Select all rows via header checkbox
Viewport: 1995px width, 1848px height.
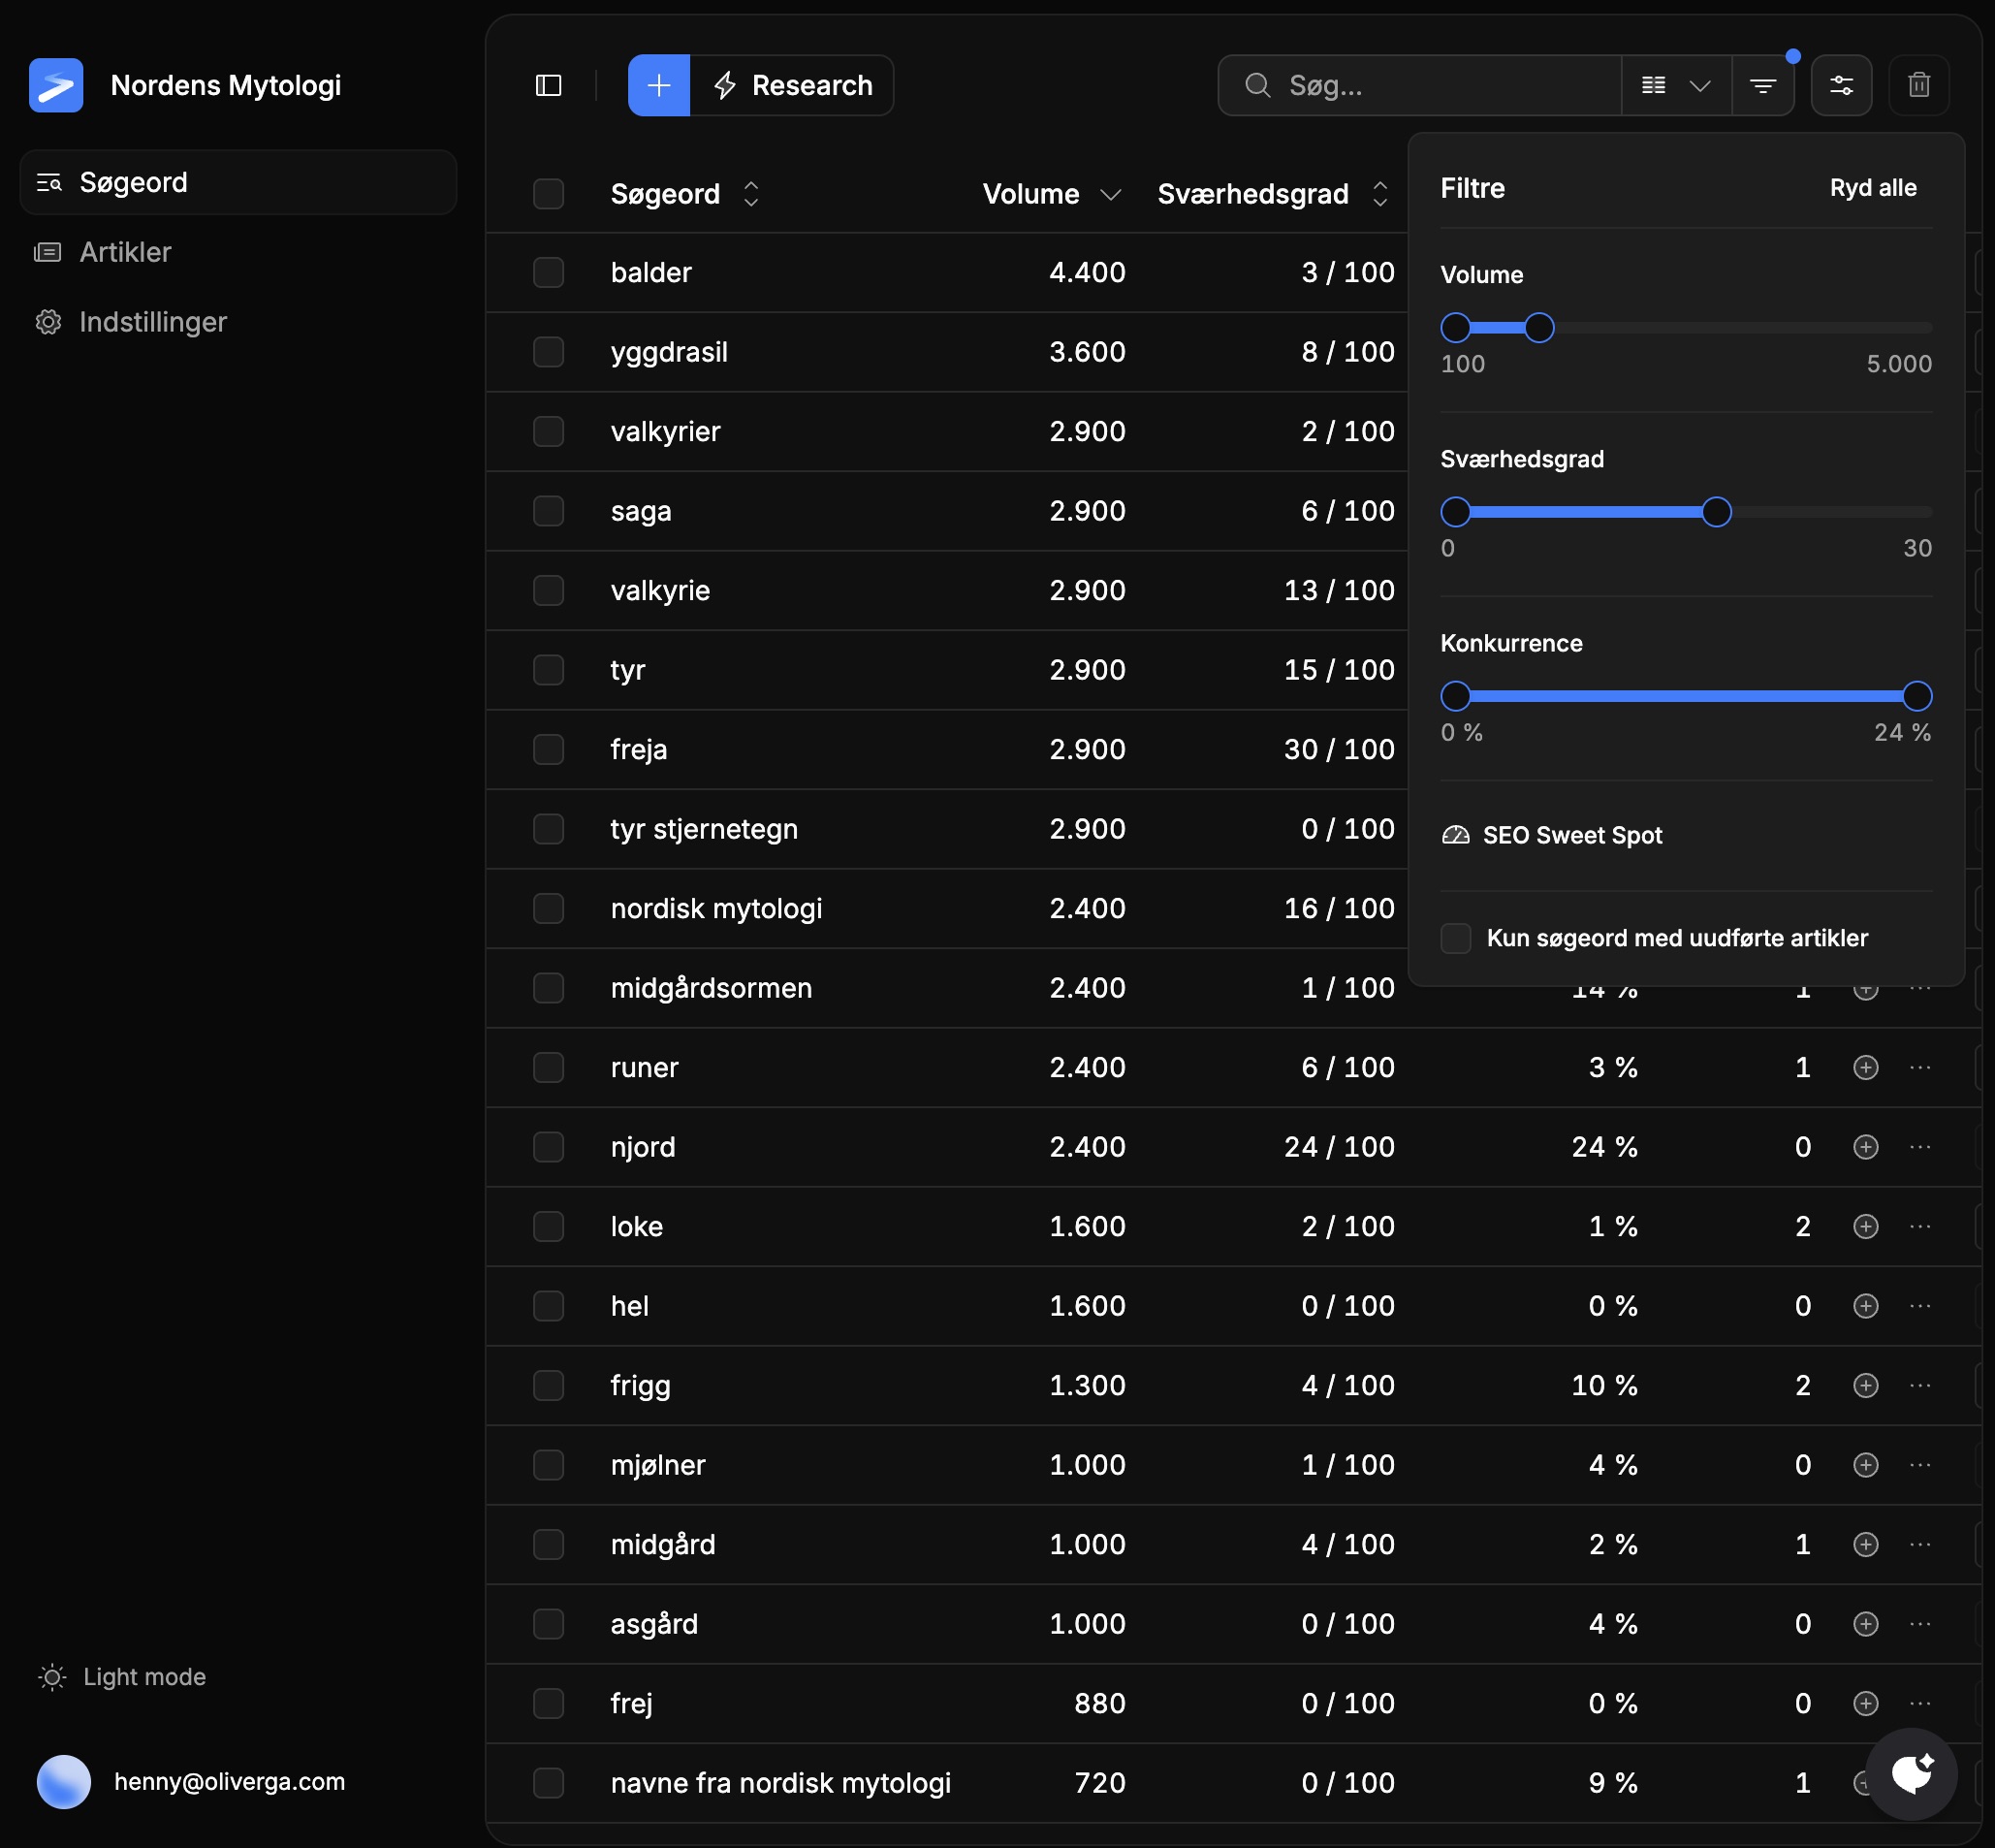pyautogui.click(x=548, y=193)
